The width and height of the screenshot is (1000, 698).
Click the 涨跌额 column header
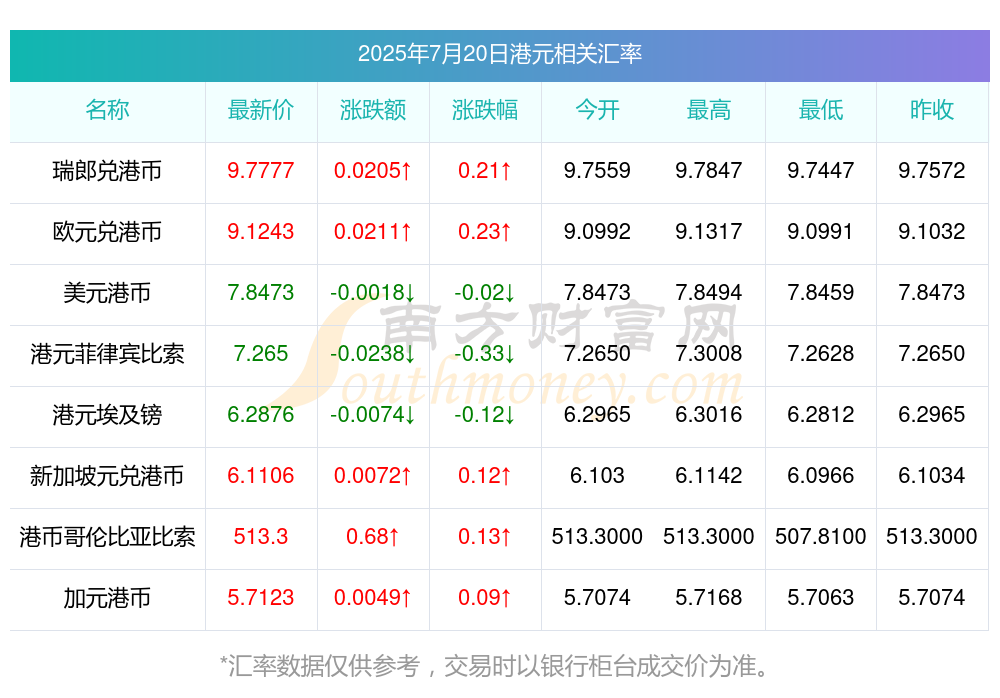coord(373,110)
